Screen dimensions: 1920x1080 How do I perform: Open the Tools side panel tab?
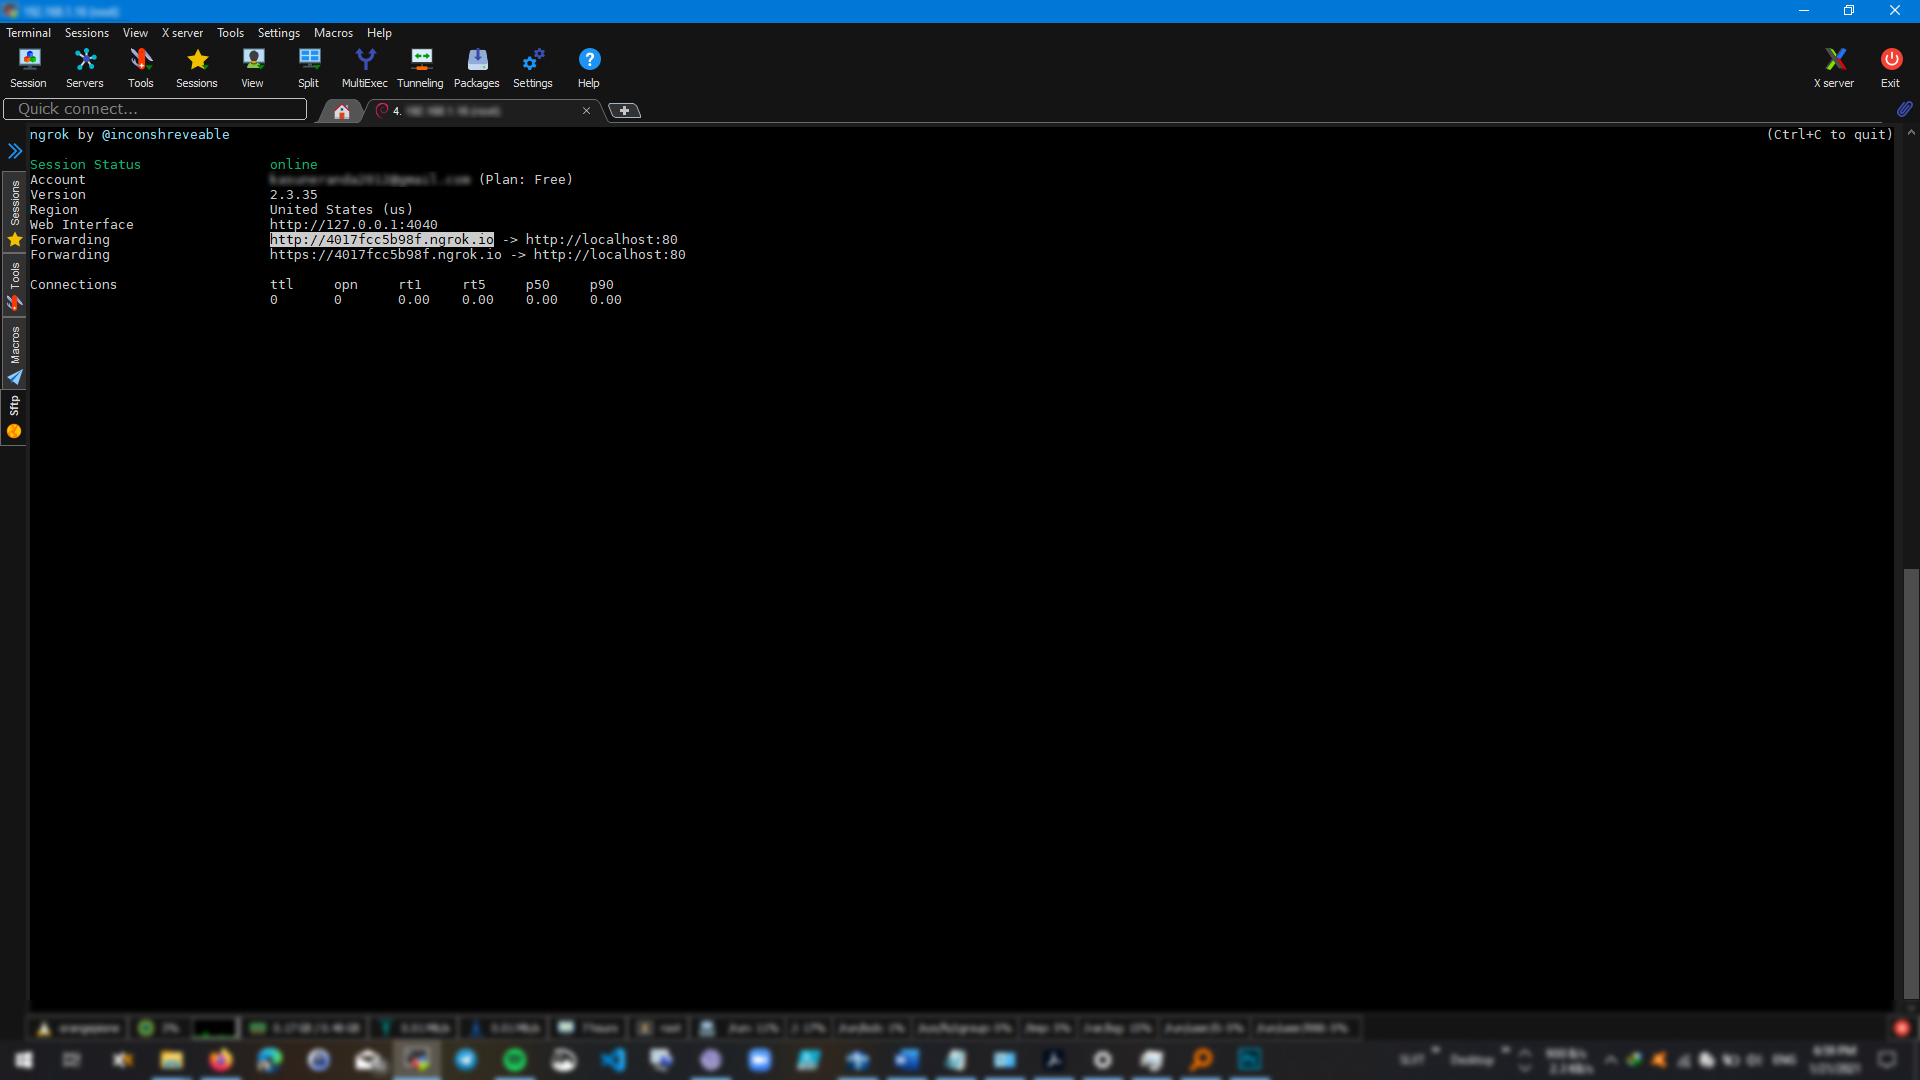(15, 285)
